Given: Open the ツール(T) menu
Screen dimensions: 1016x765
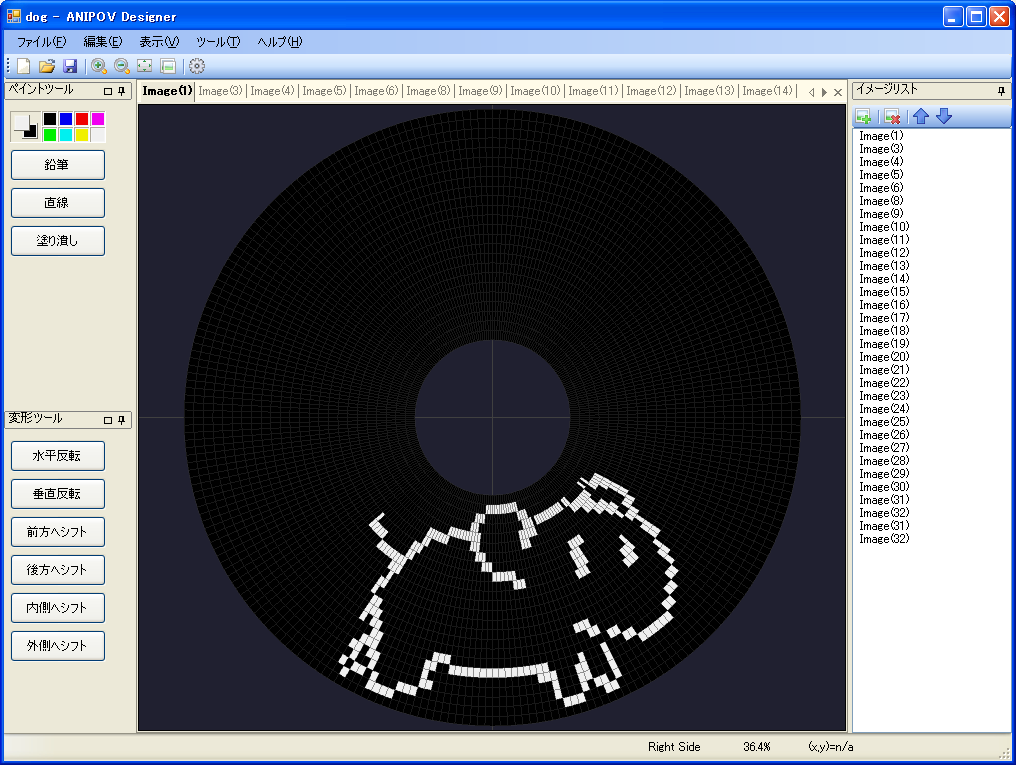Looking at the screenshot, I should (x=218, y=42).
